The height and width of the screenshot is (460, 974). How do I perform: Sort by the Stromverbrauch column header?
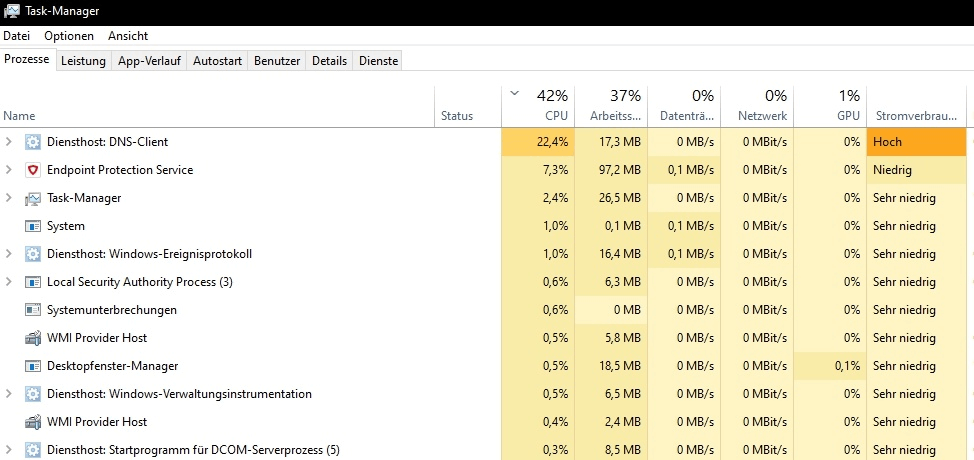tap(917, 106)
